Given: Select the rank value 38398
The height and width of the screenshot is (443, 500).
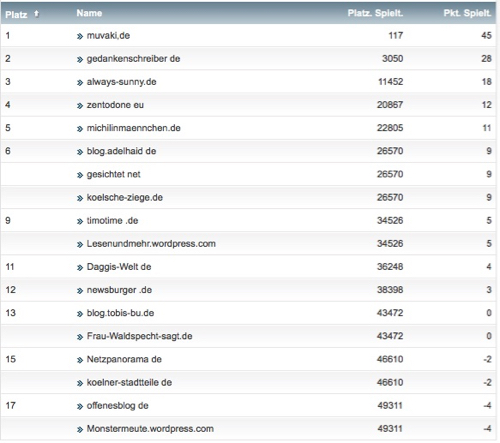Looking at the screenshot, I should [x=390, y=290].
